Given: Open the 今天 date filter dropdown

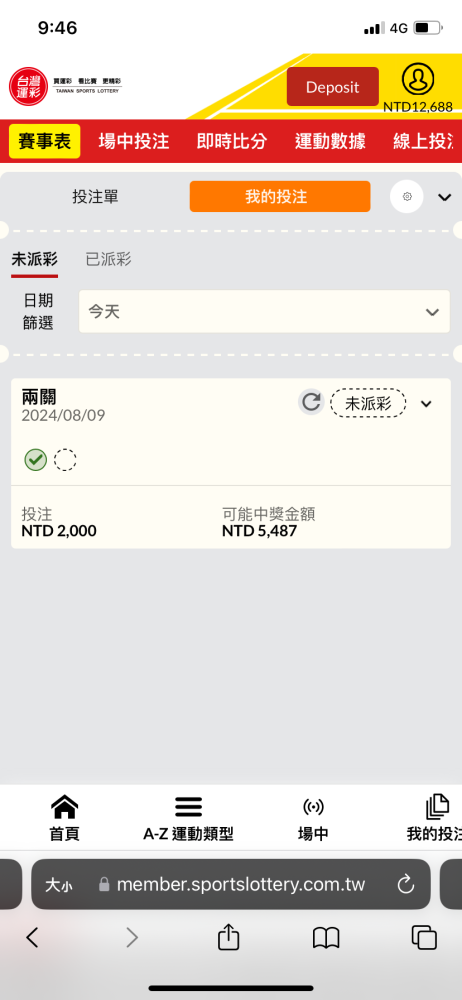Looking at the screenshot, I should [x=264, y=311].
